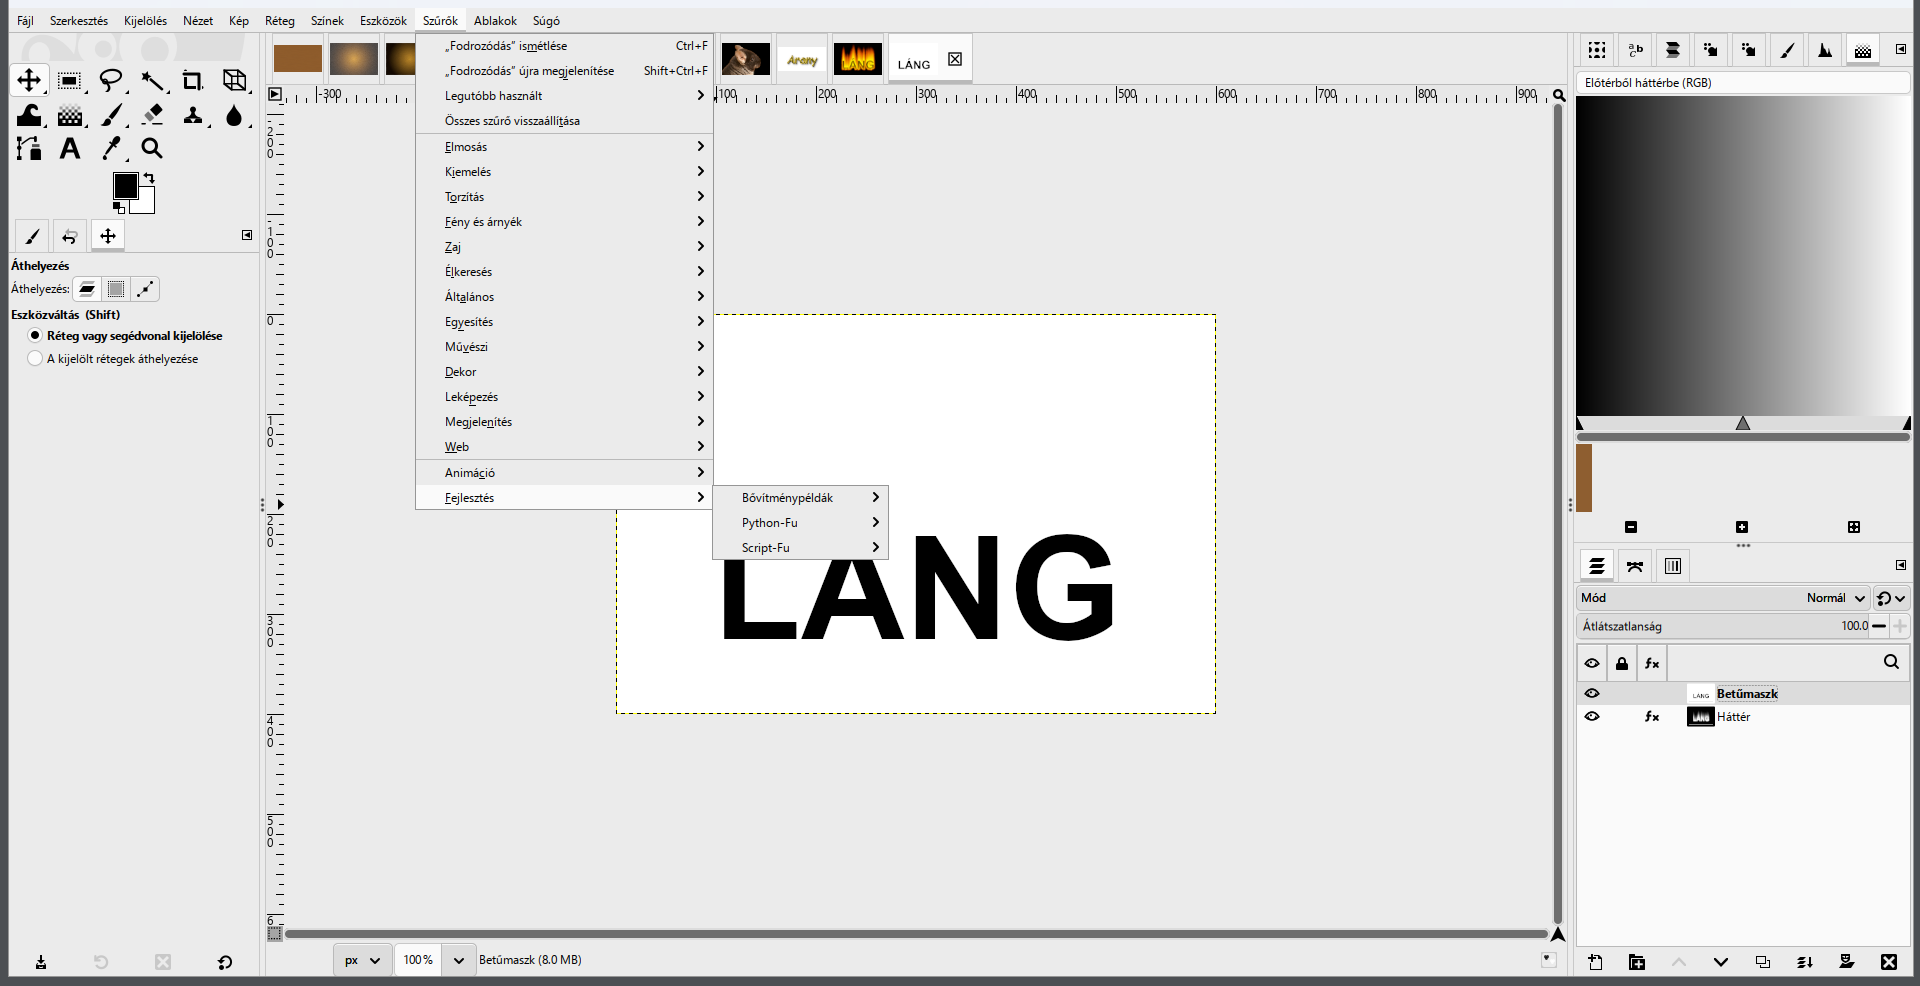Activate the Fuzzy Select wand tool

click(152, 80)
